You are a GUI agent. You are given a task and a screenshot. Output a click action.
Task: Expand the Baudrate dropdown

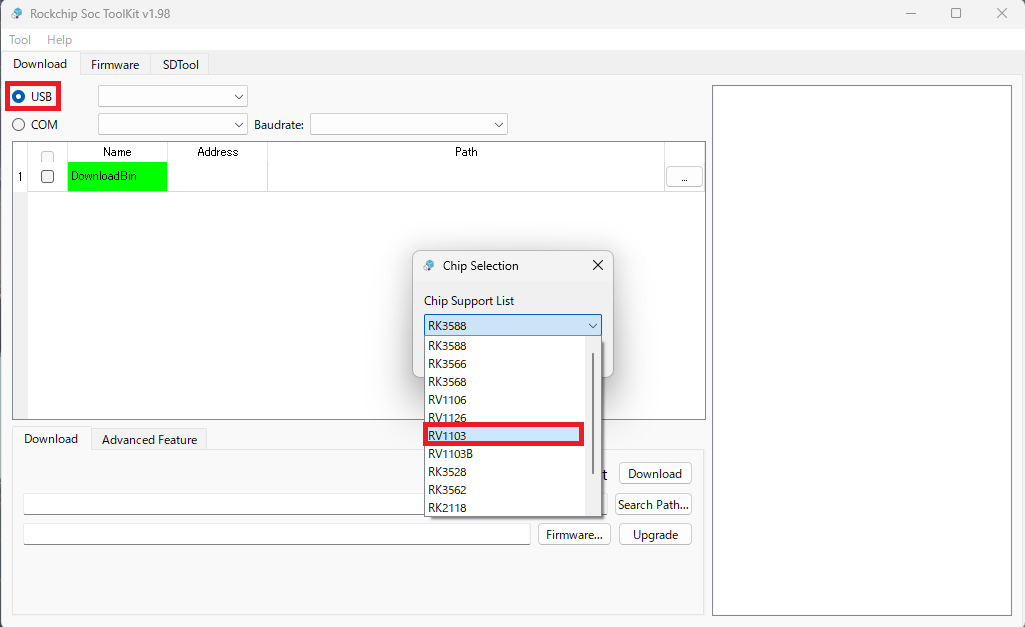click(x=409, y=124)
